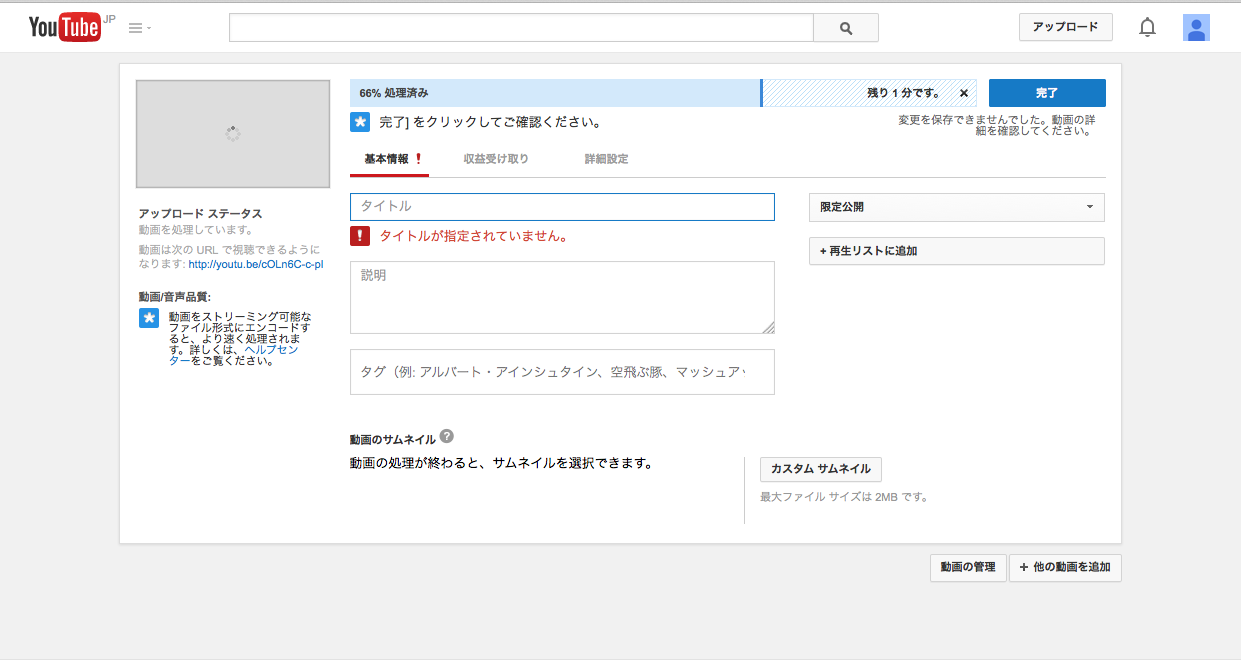Open the thumbnail help question mark

447,437
